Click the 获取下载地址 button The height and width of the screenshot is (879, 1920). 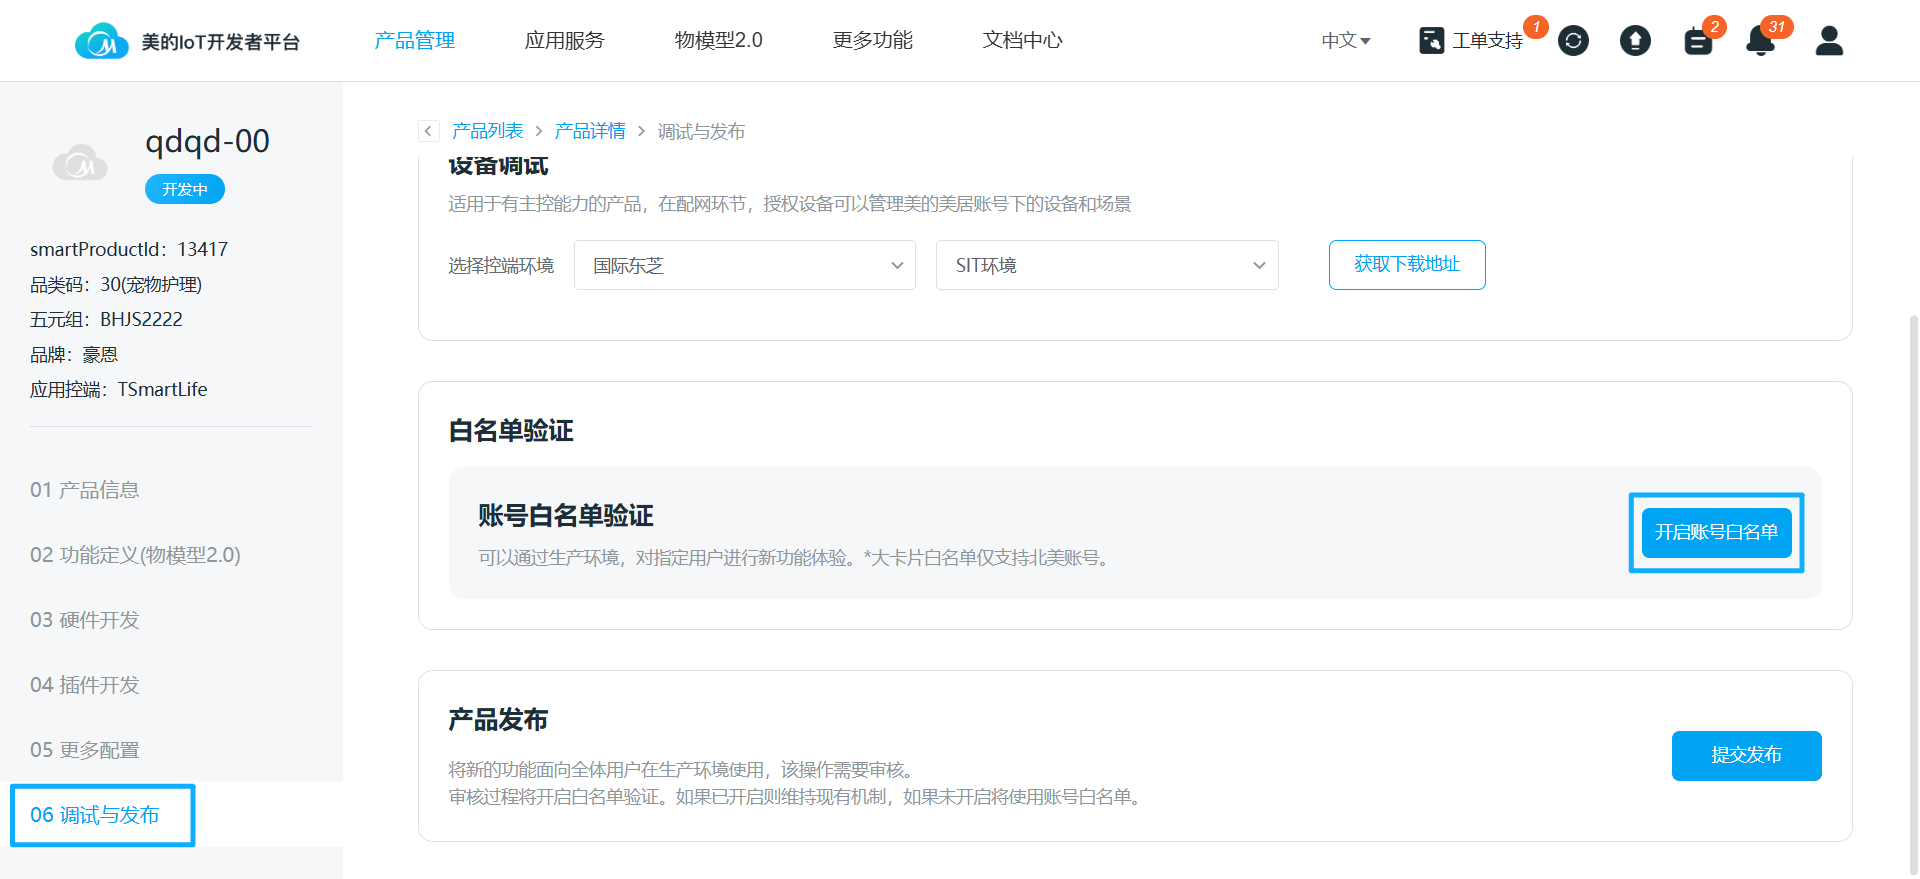click(1406, 265)
